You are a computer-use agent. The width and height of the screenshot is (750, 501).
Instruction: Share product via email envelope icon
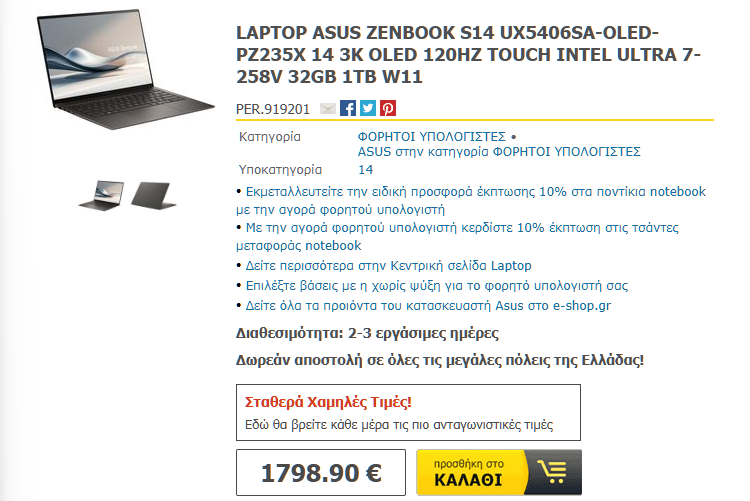pyautogui.click(x=328, y=109)
